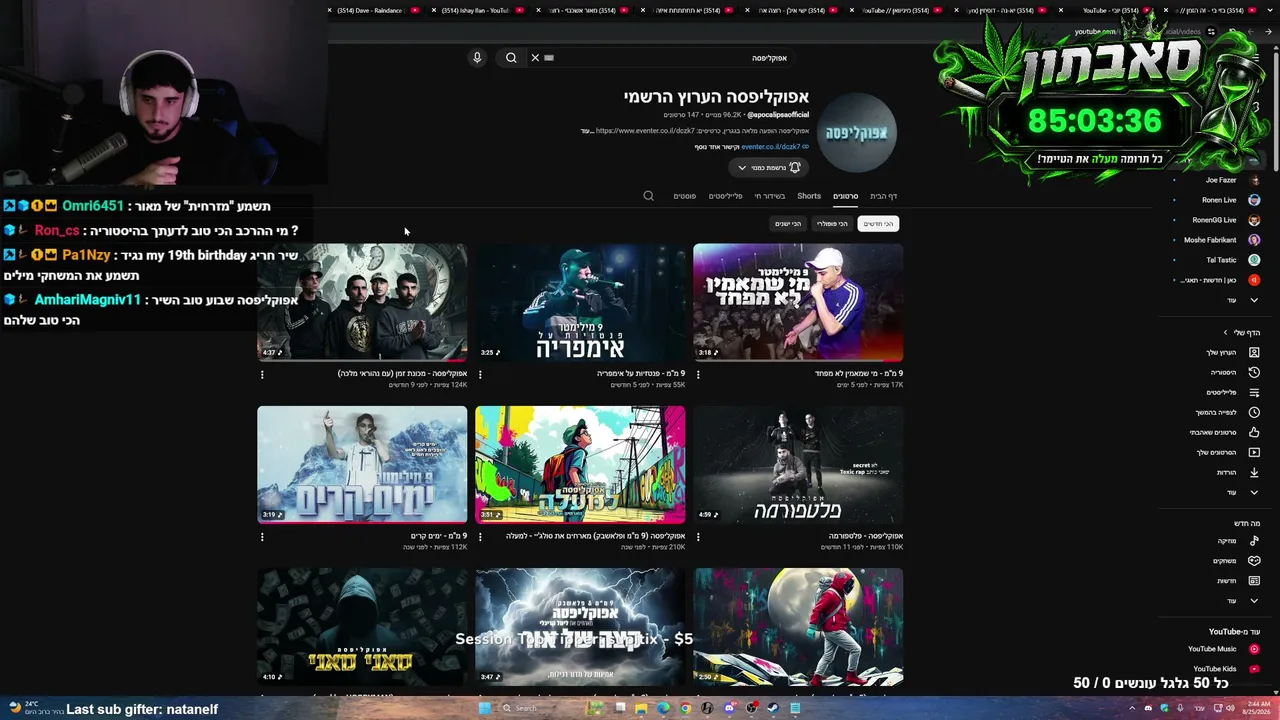The image size is (1280, 720).
Task: Click the magnifier search button in YouTube
Action: (x=511, y=58)
